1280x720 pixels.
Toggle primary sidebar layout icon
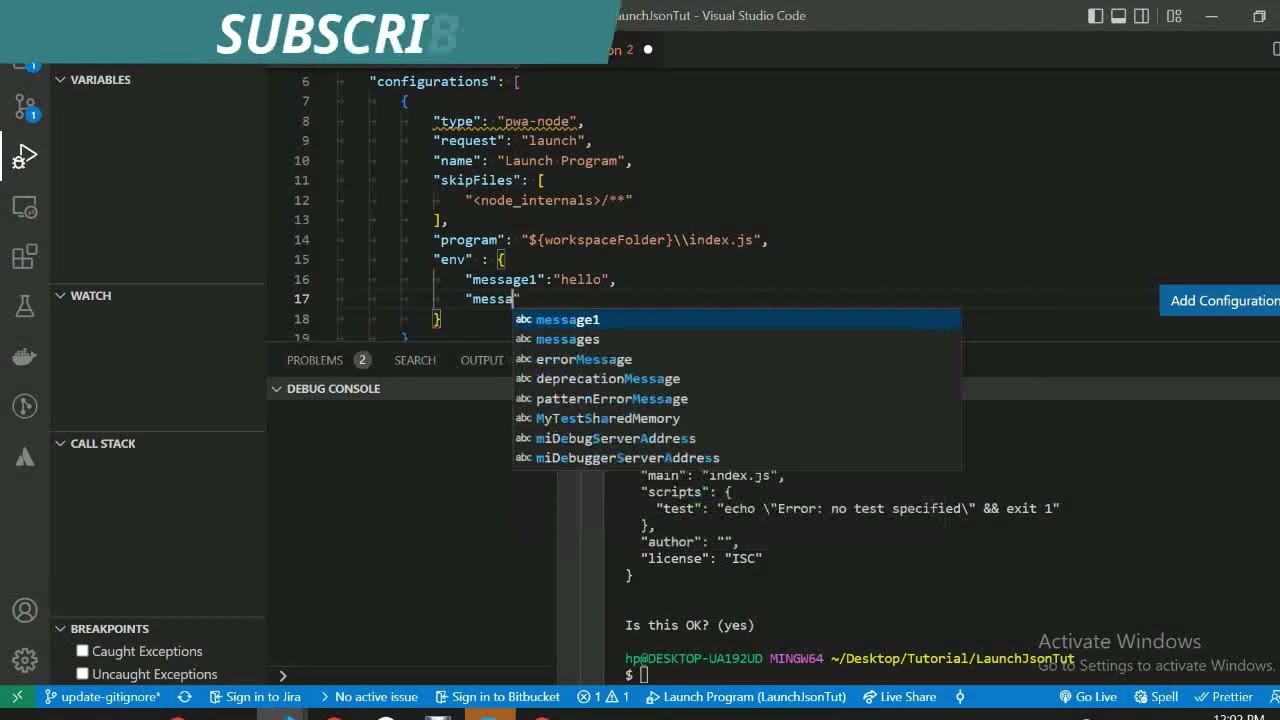[1096, 16]
